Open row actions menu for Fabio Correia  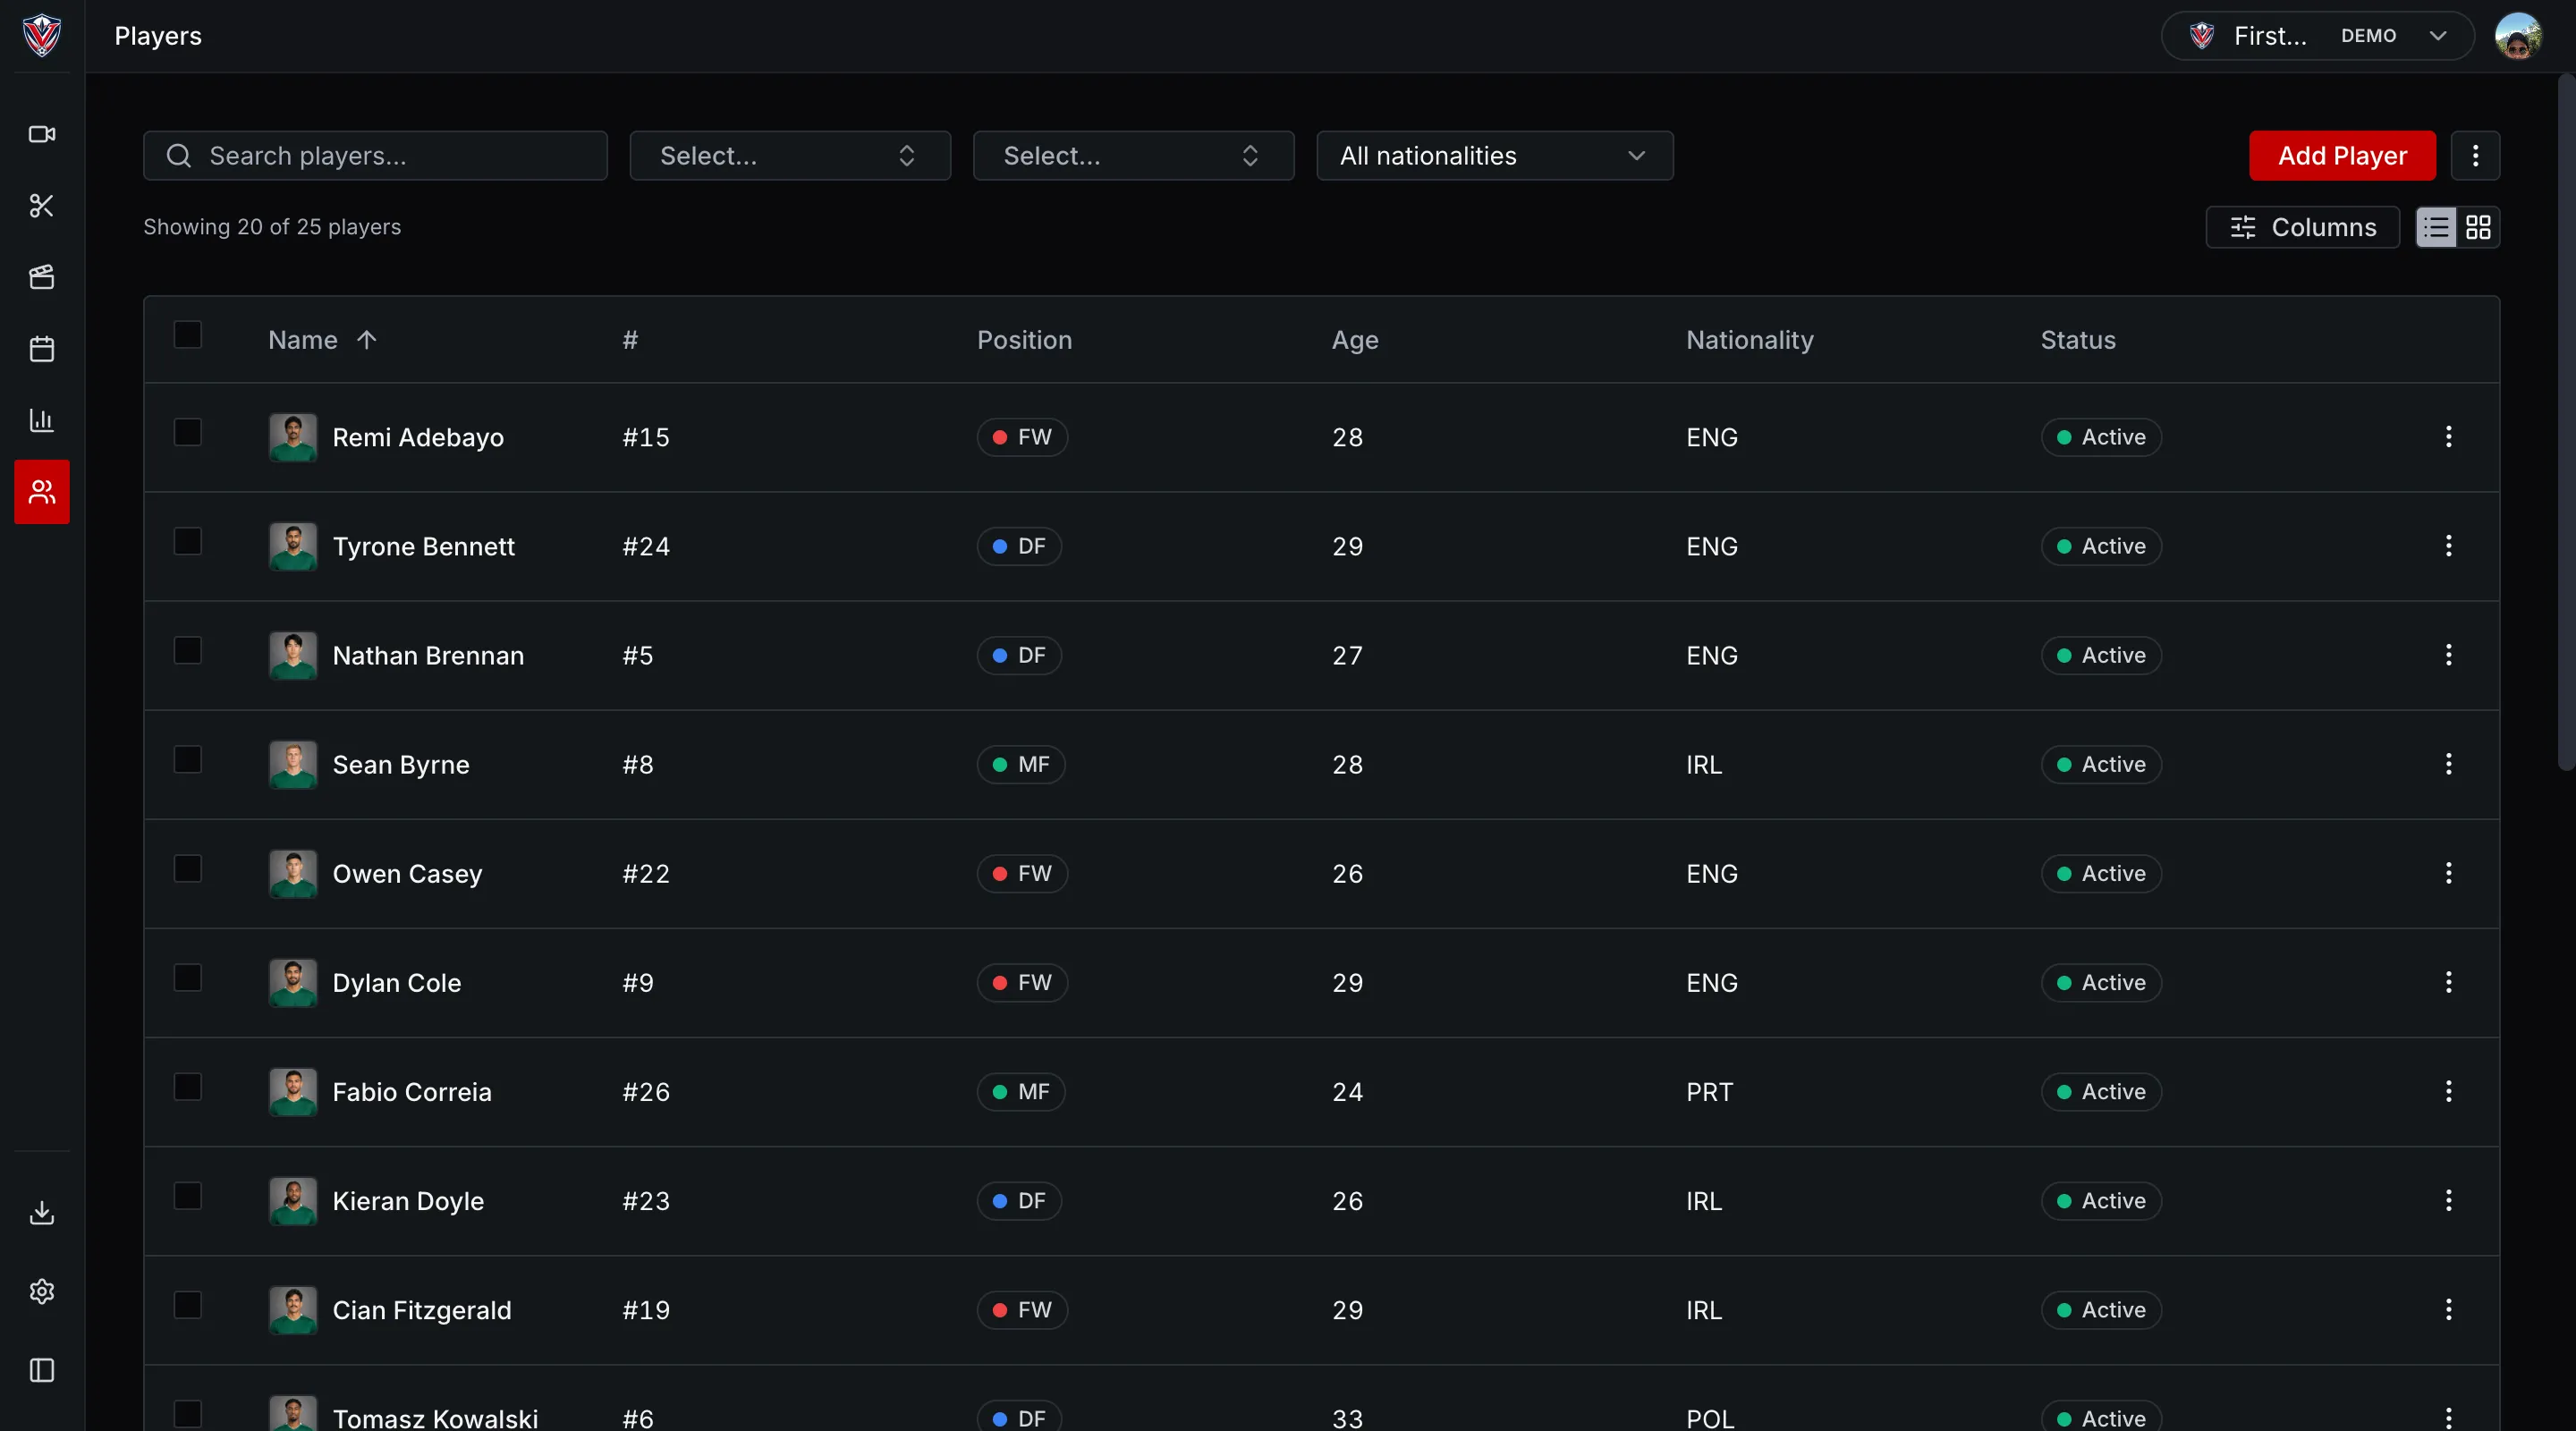click(x=2449, y=1092)
